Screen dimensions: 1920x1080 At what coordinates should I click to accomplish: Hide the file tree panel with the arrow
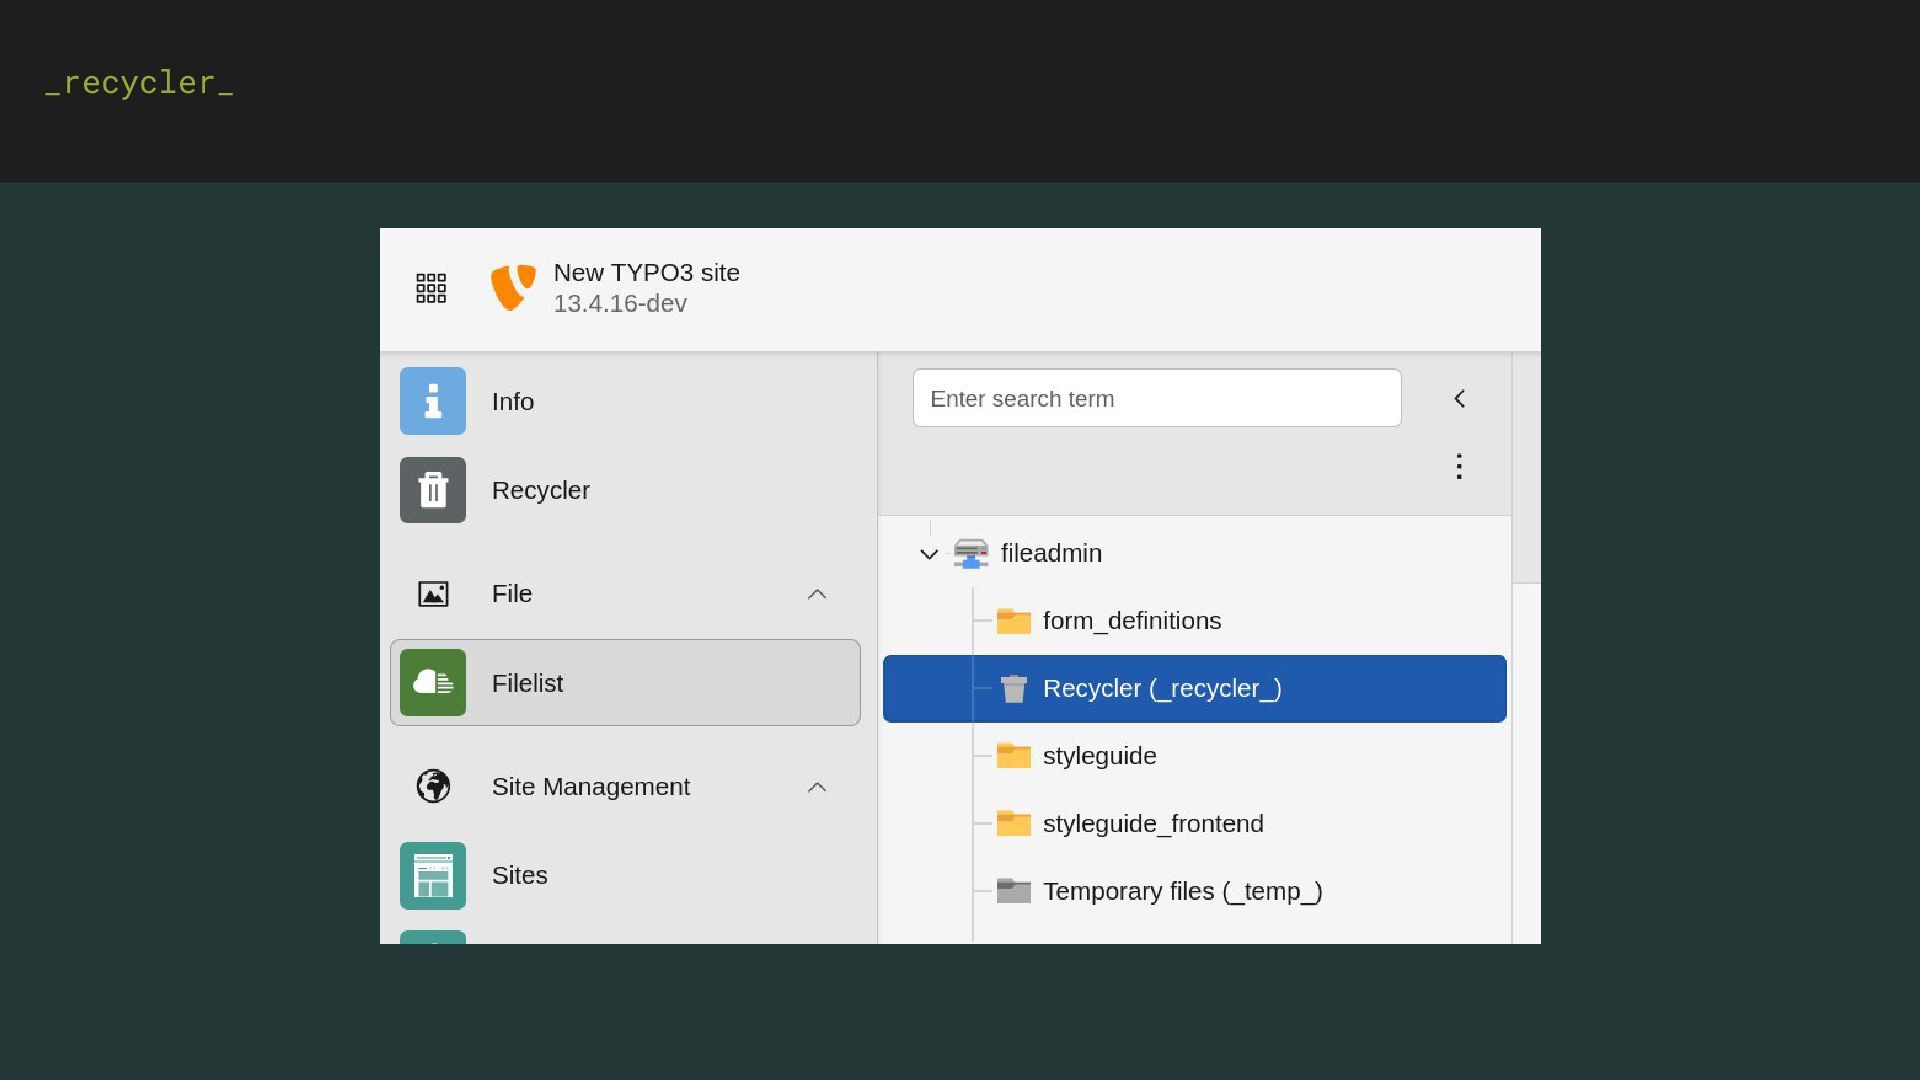tap(1459, 399)
